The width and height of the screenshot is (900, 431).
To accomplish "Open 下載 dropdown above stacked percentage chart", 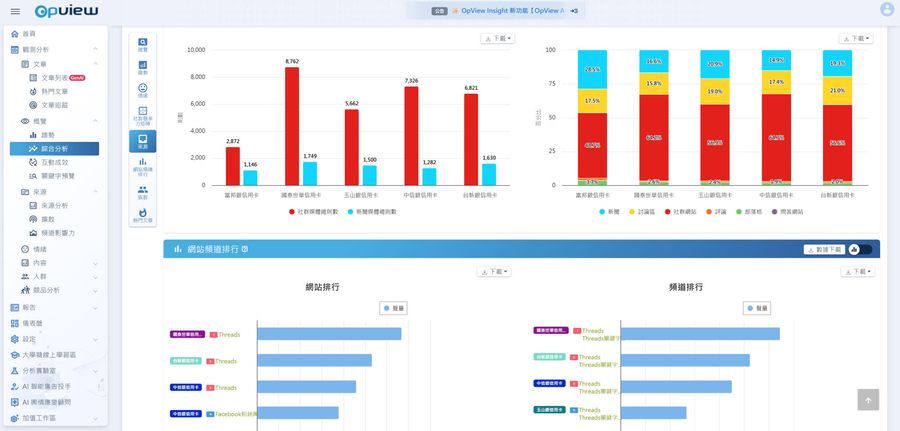I will coord(856,38).
